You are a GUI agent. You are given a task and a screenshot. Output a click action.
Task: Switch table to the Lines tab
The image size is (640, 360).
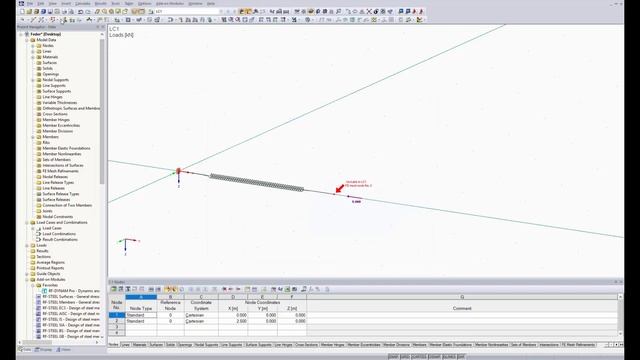click(x=125, y=345)
